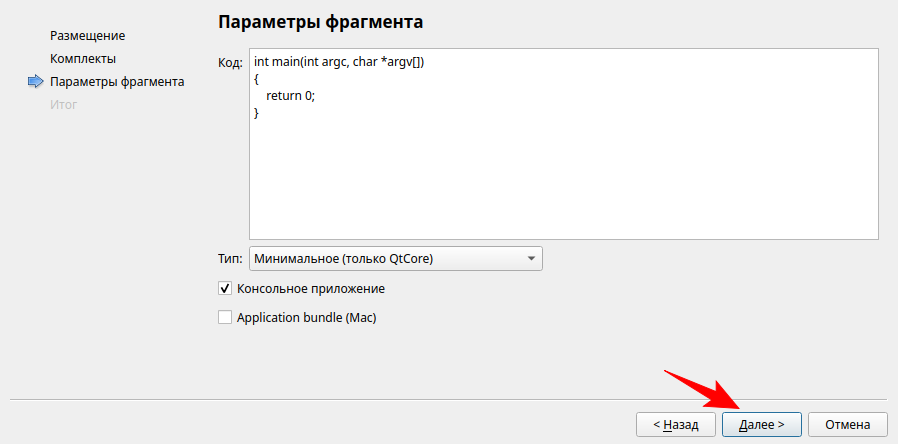Uncheck the Консольное приложение checkbox

click(225, 288)
